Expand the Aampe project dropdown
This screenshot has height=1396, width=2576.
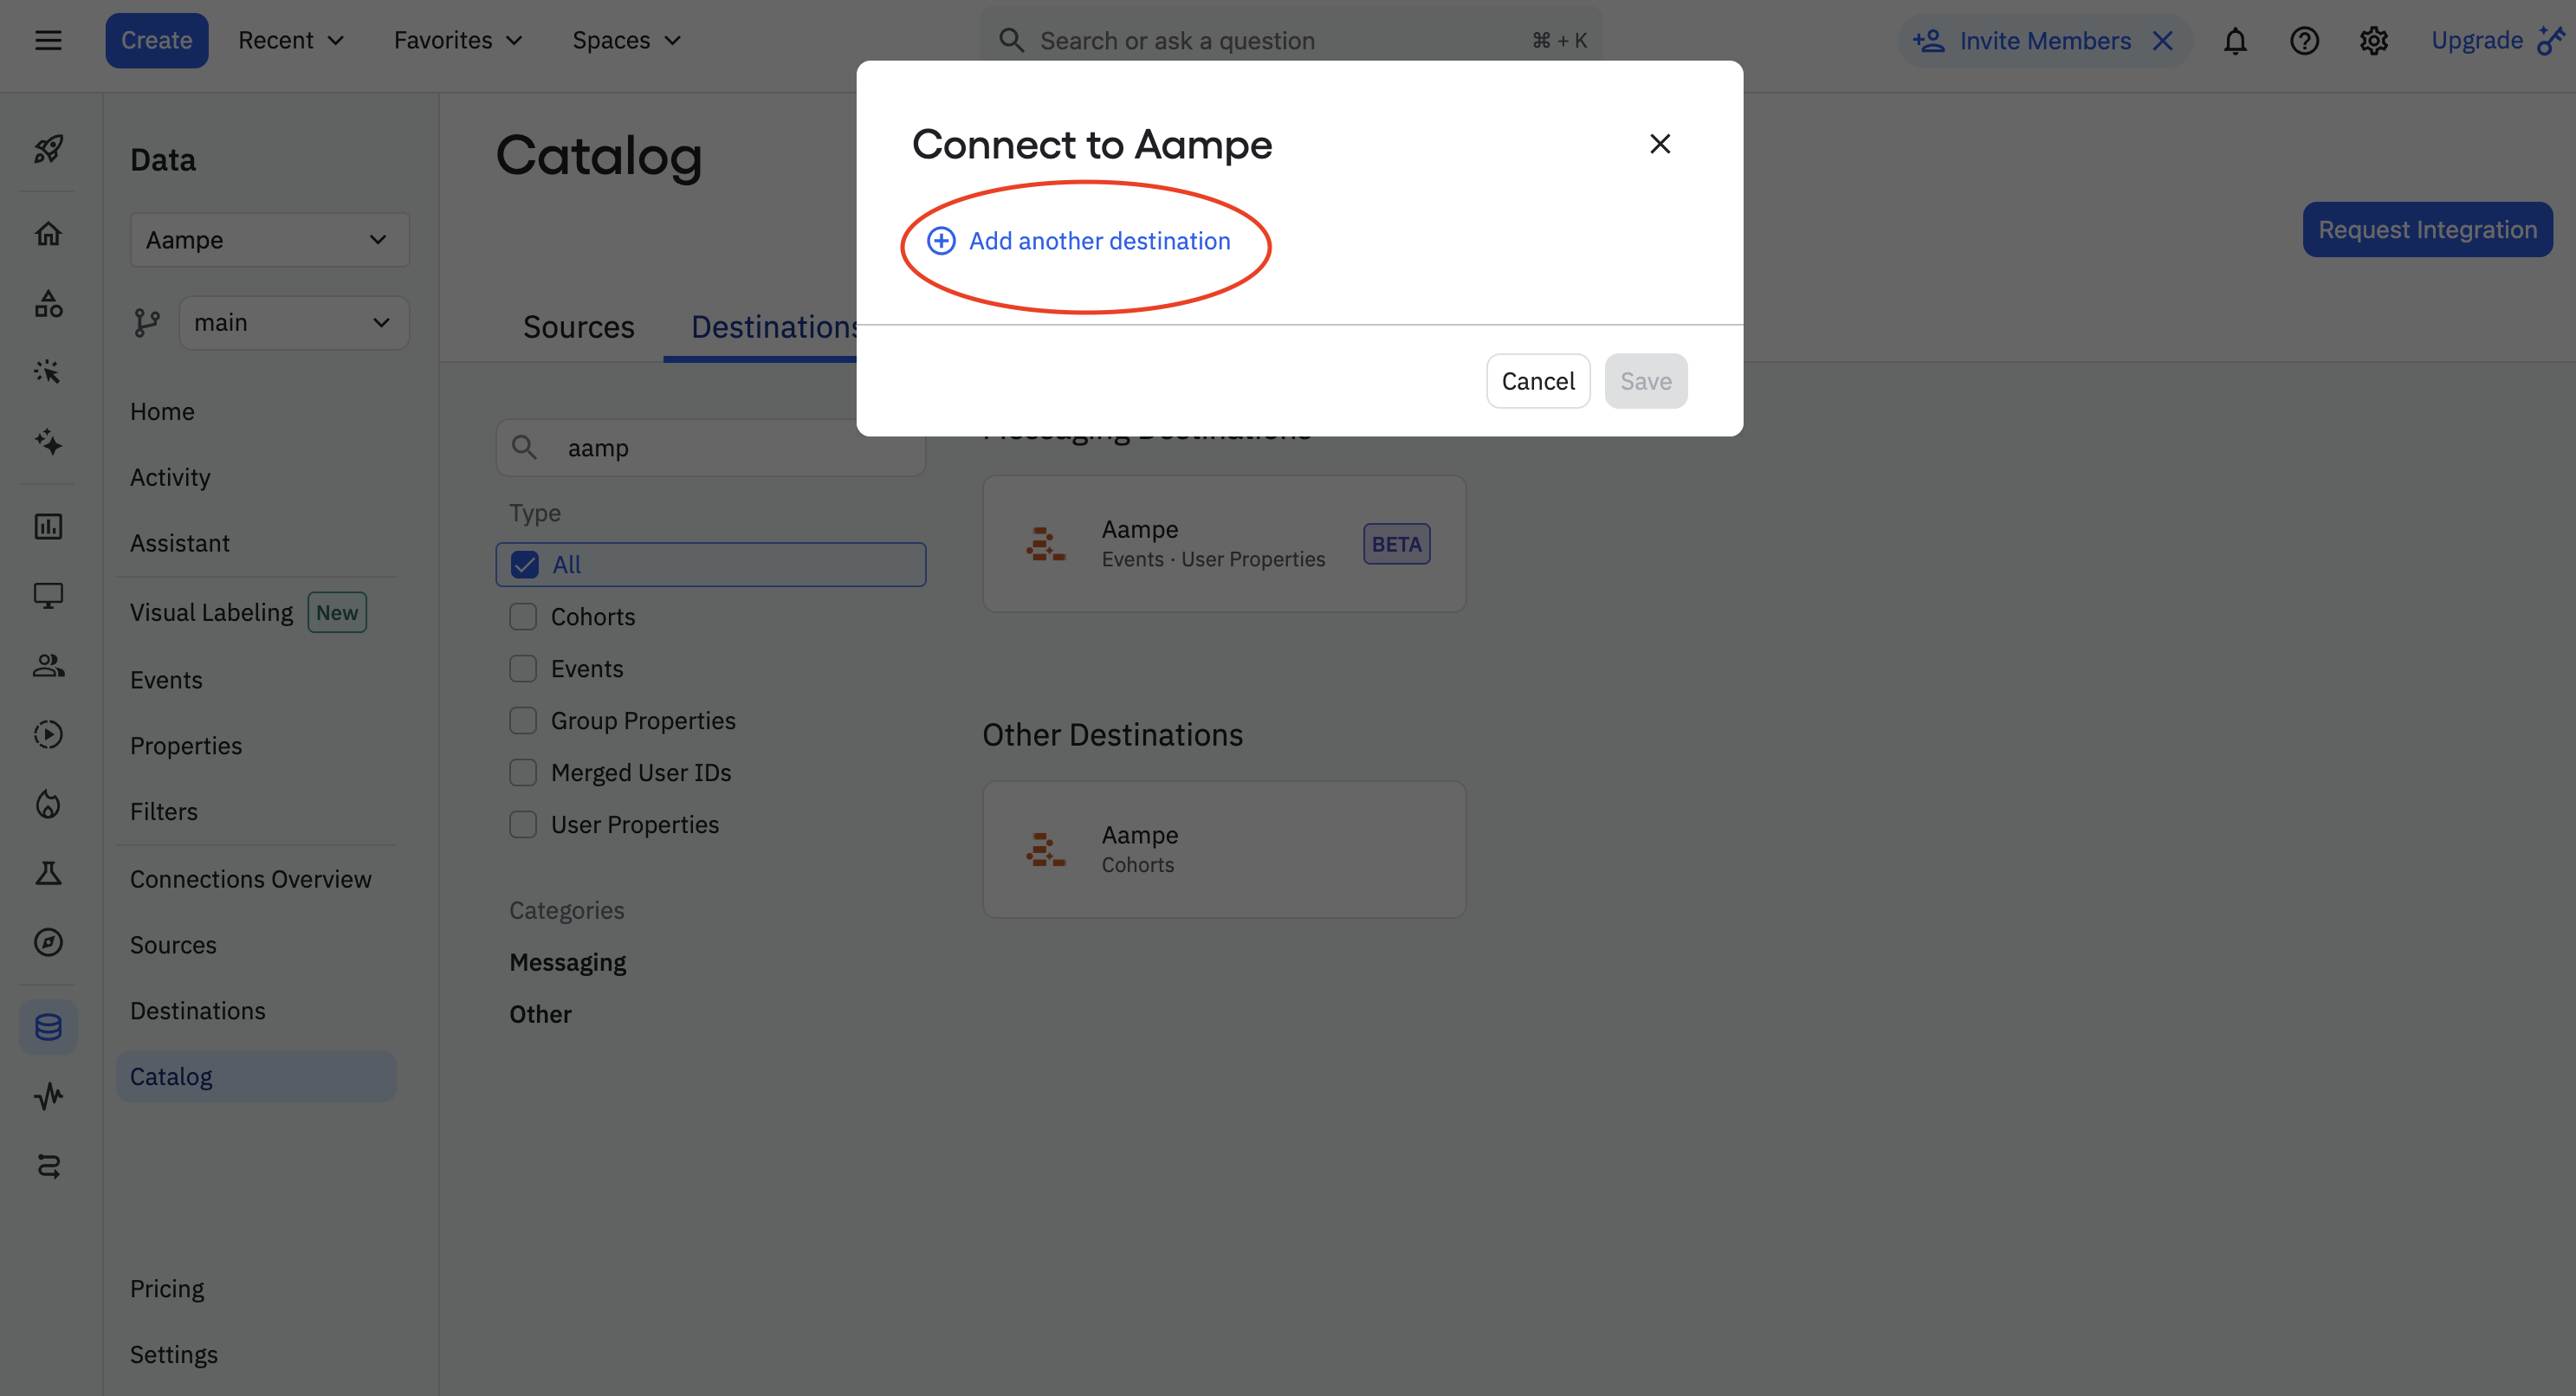[x=269, y=240]
